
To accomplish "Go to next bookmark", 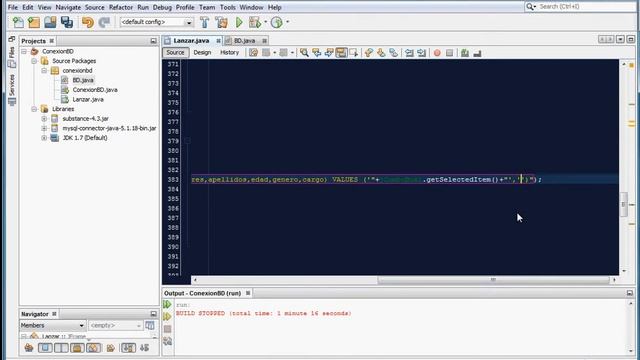I will [381, 53].
